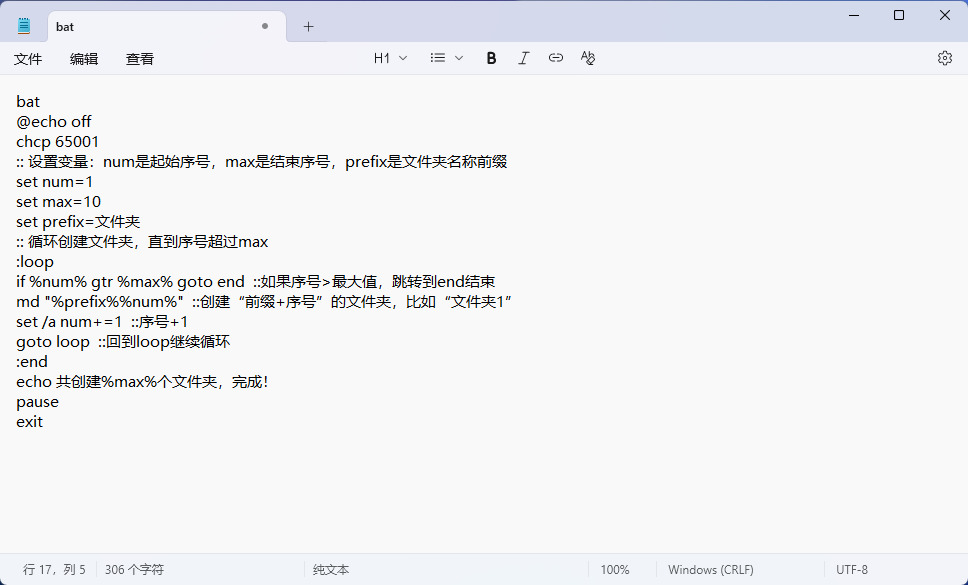Click the line 'set max=10'
This screenshot has height=585, width=968.
click(59, 202)
